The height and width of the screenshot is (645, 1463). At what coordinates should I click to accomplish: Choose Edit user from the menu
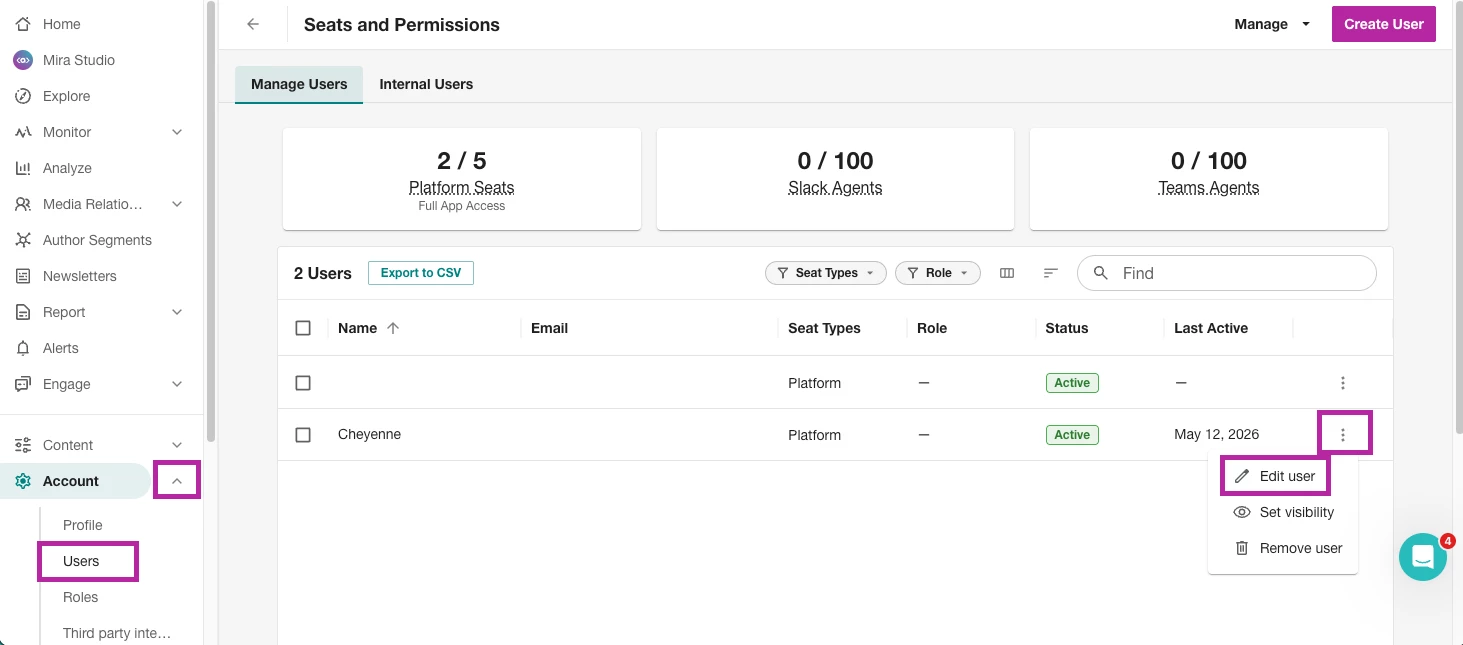point(1276,476)
